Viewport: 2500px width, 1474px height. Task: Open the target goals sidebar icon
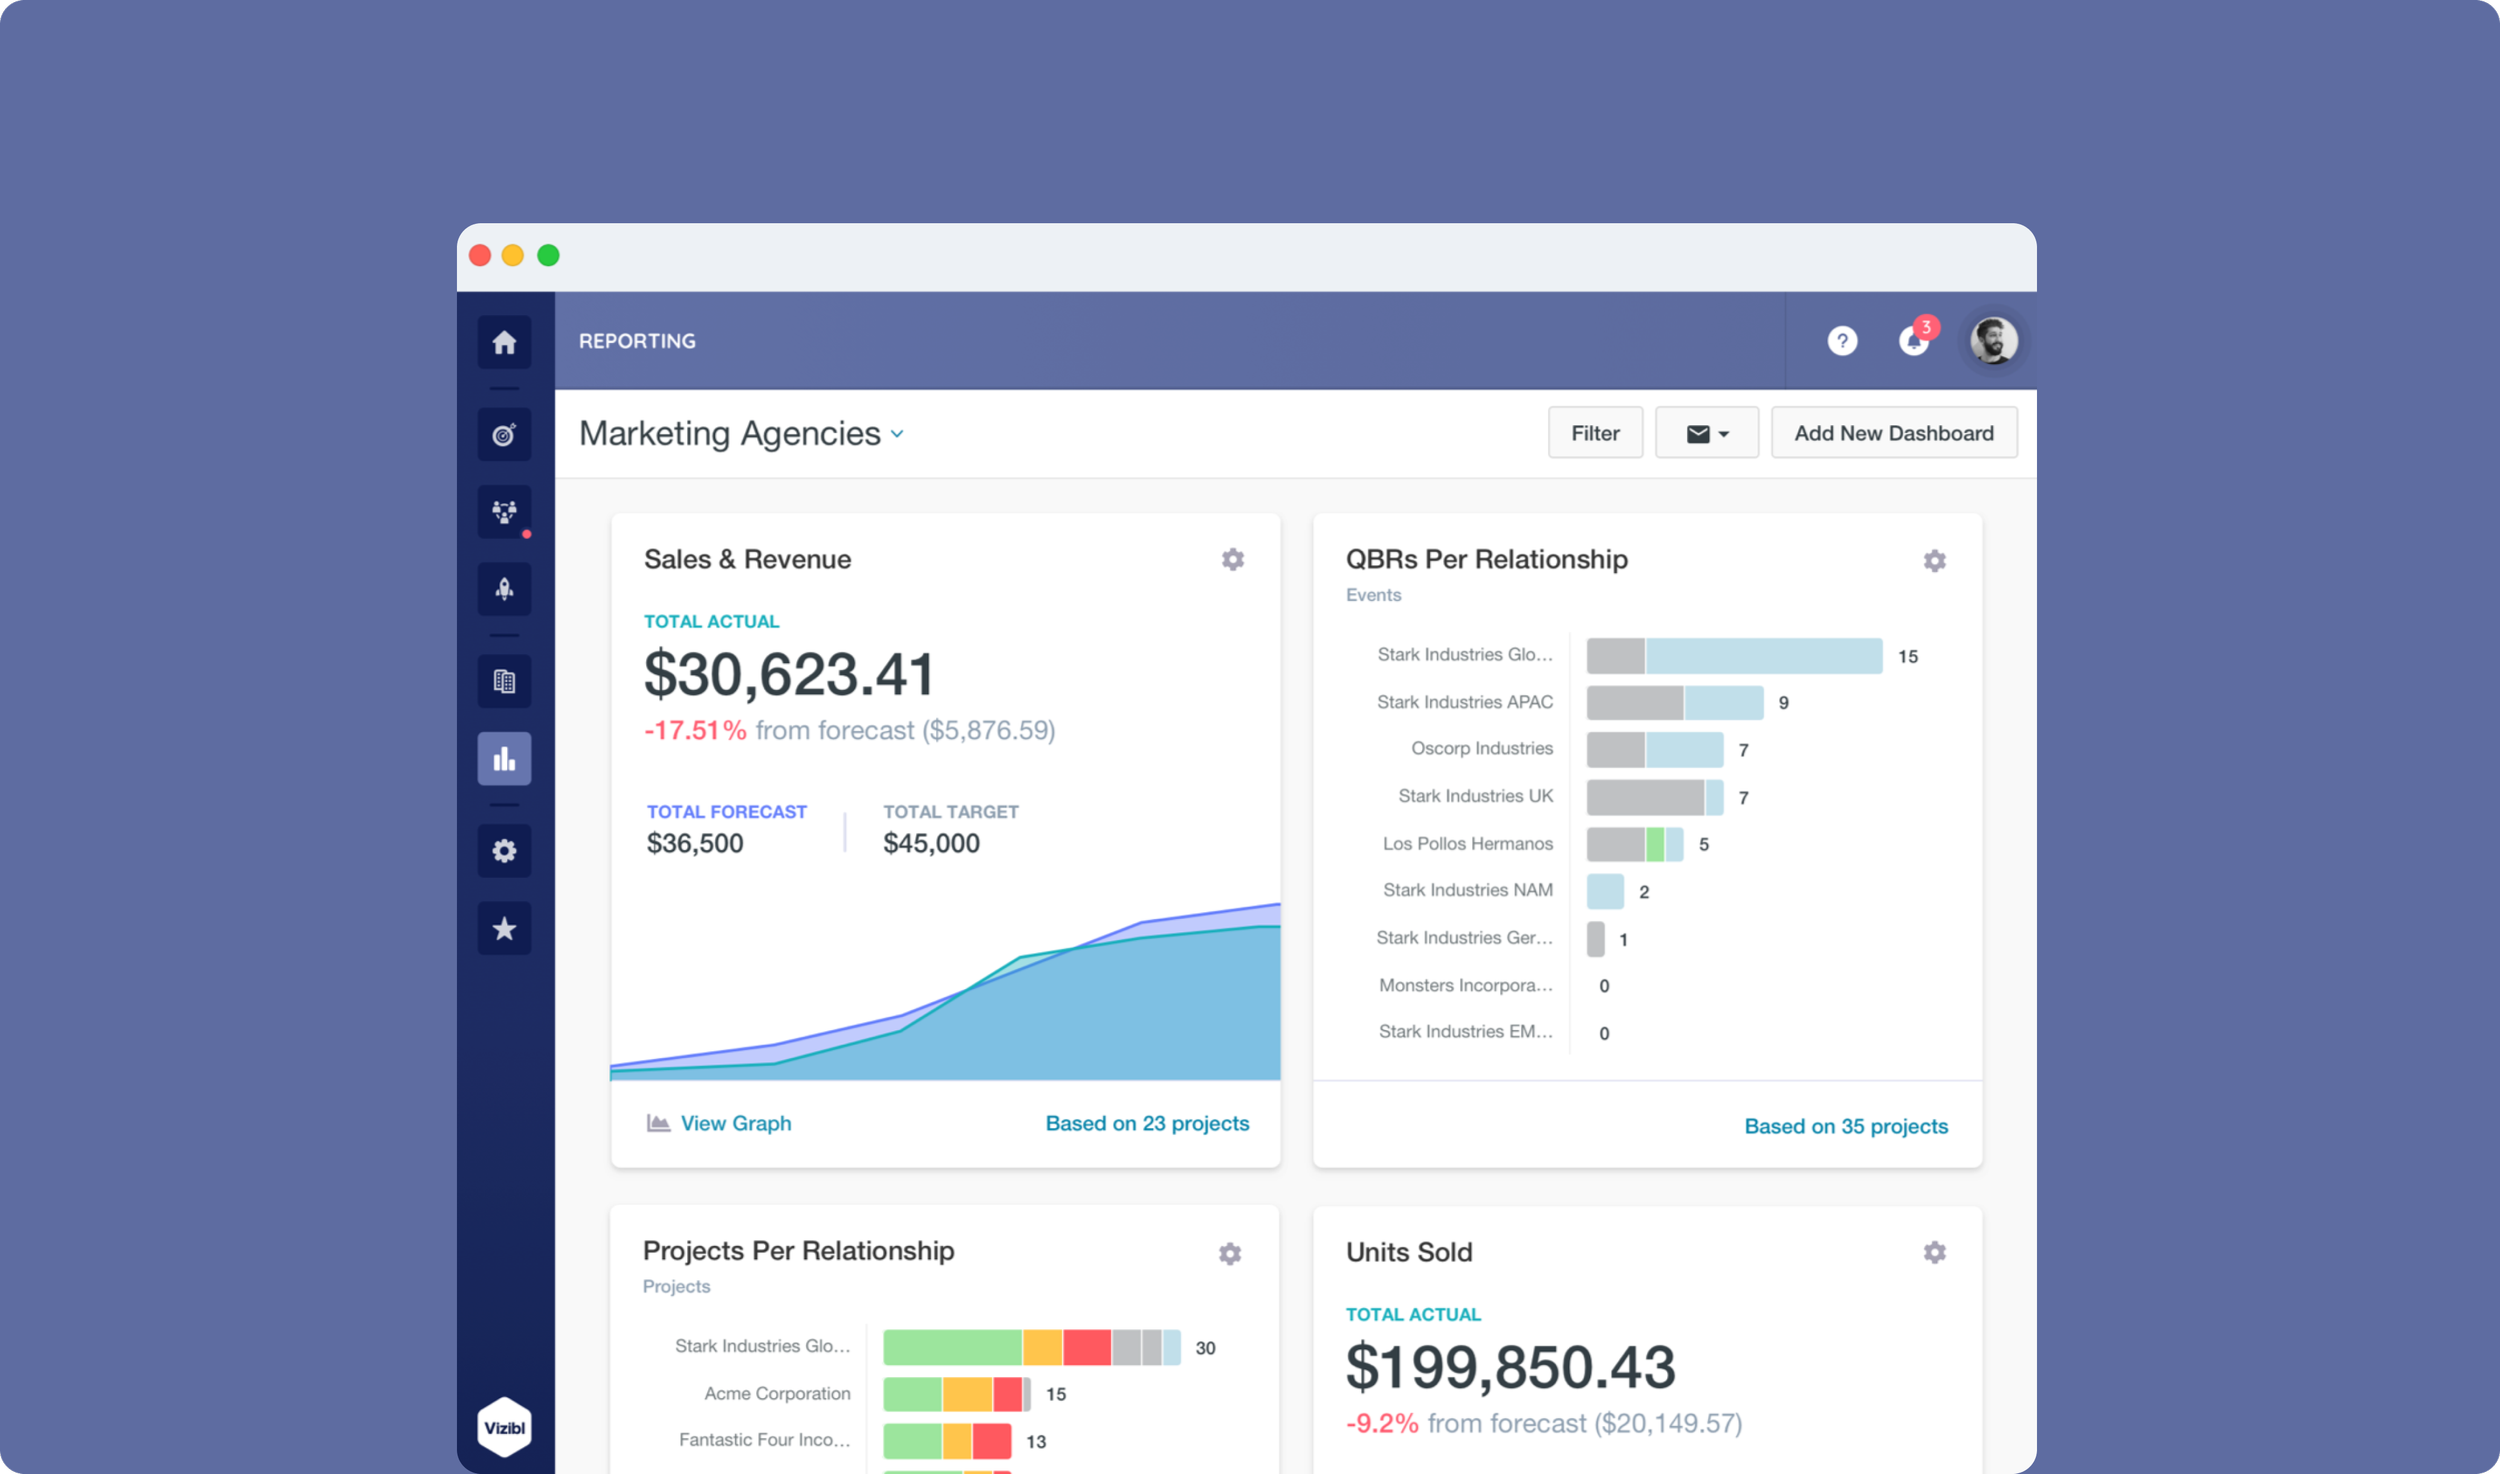pyautogui.click(x=504, y=435)
